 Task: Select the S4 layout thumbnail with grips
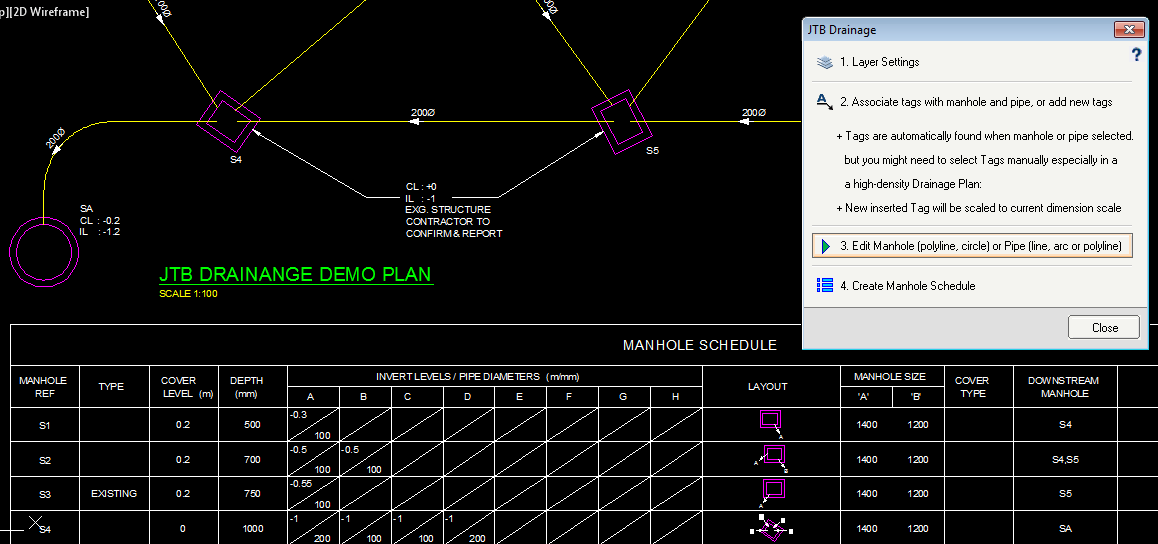coord(771,528)
